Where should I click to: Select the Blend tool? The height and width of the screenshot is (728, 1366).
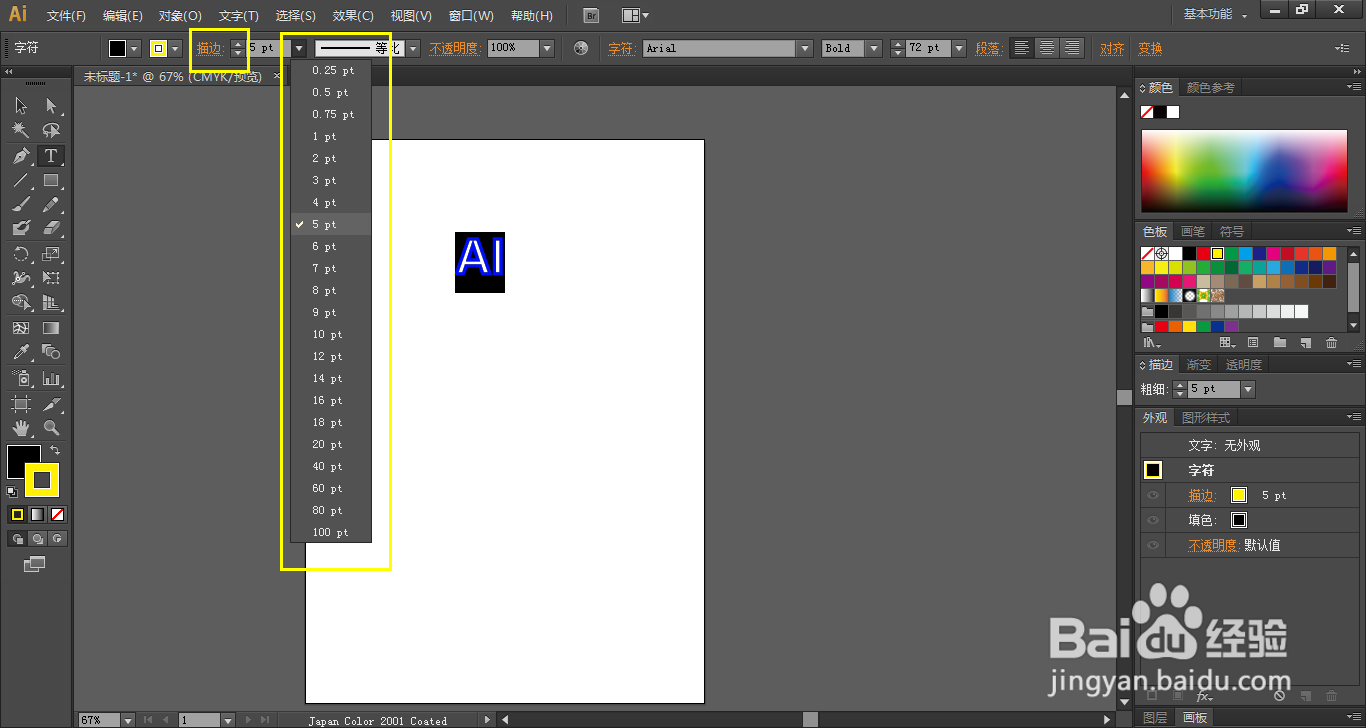(x=51, y=352)
